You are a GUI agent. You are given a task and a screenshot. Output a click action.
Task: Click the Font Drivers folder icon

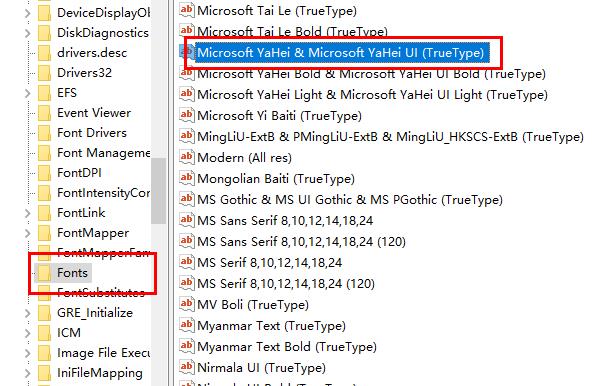[x=44, y=133]
